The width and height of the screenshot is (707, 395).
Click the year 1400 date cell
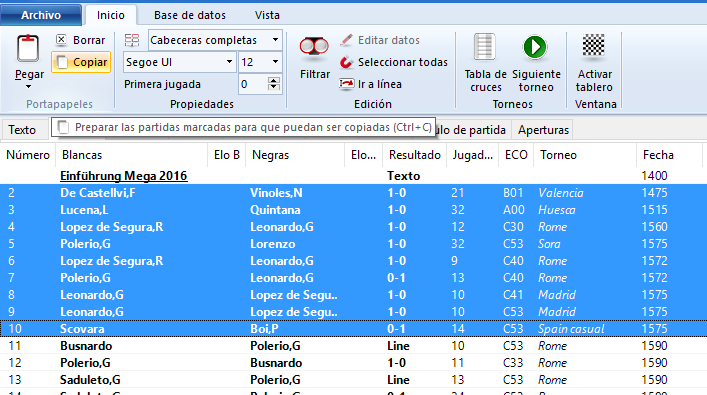tap(654, 176)
